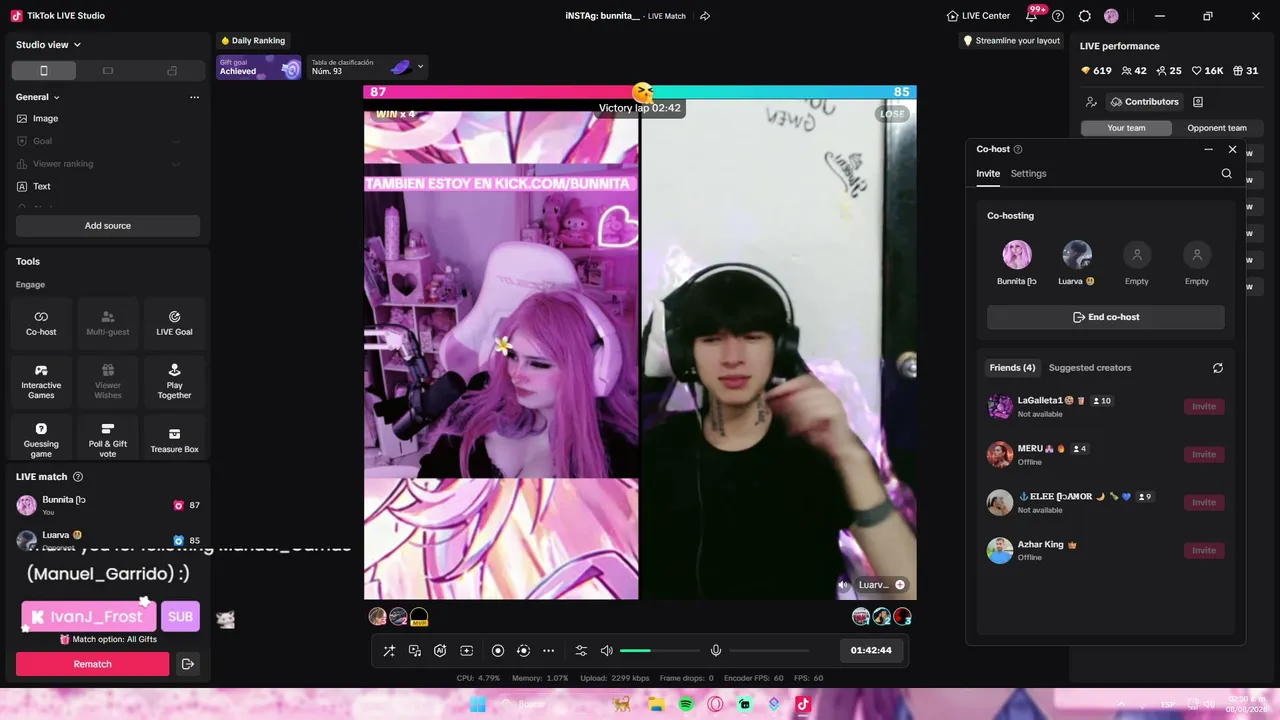Open the help question mark icon
Image resolution: width=1280 pixels, height=720 pixels.
tap(1058, 16)
